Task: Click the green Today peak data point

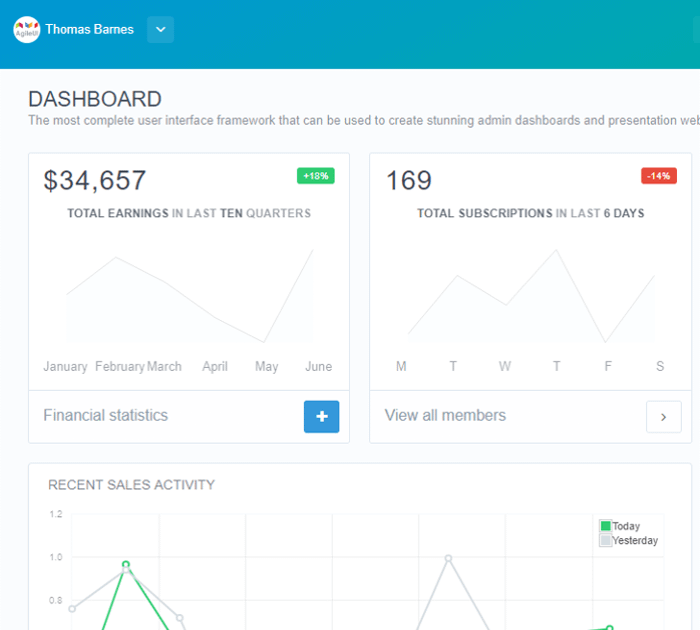Action: [x=126, y=564]
